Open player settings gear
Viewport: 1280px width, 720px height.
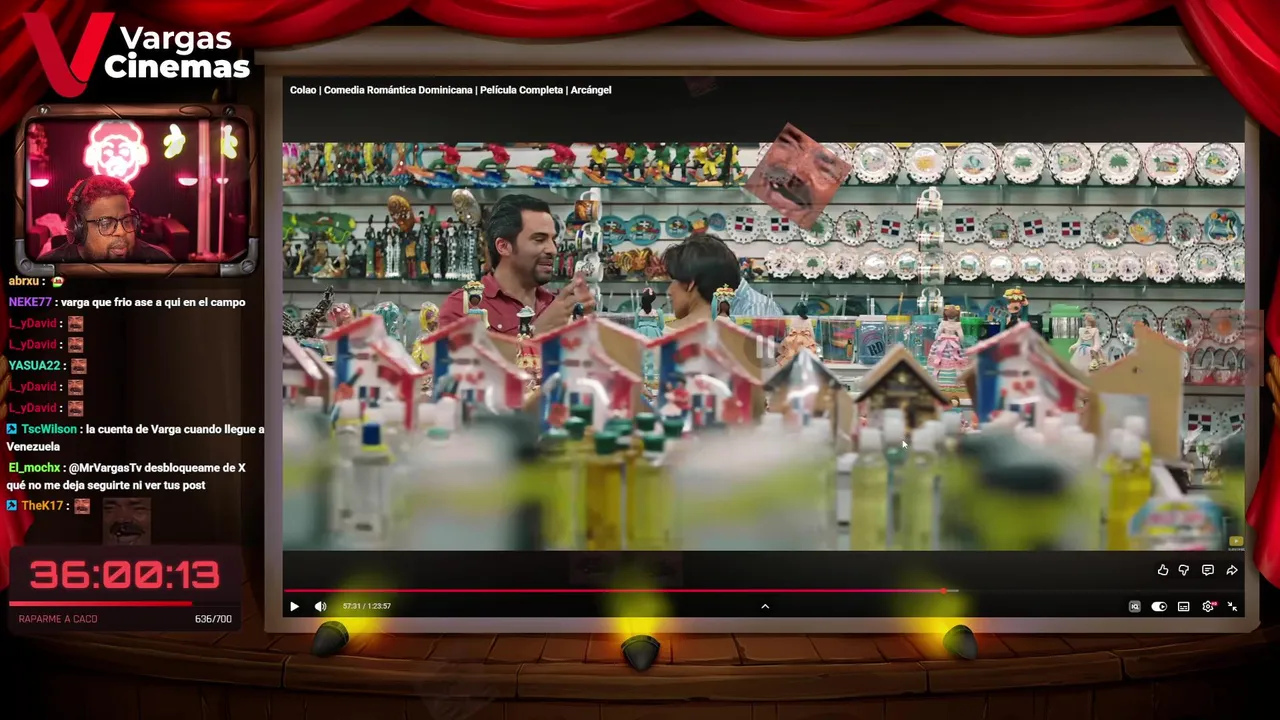coord(1208,606)
